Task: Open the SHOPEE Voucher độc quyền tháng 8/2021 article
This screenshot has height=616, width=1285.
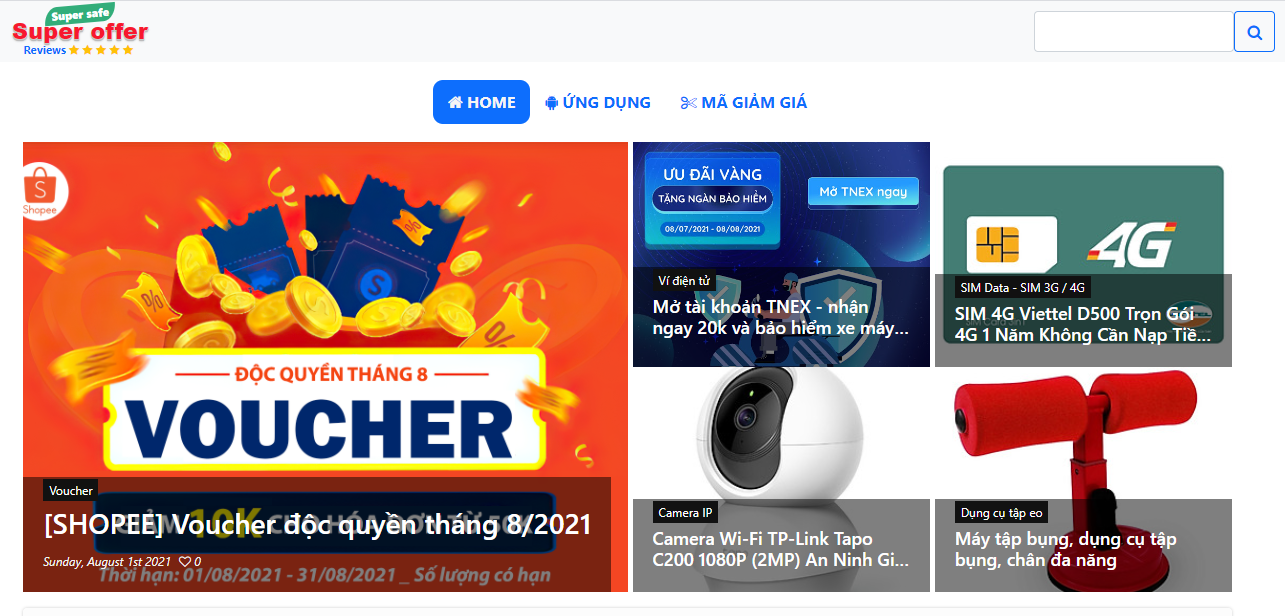Action: coord(318,525)
